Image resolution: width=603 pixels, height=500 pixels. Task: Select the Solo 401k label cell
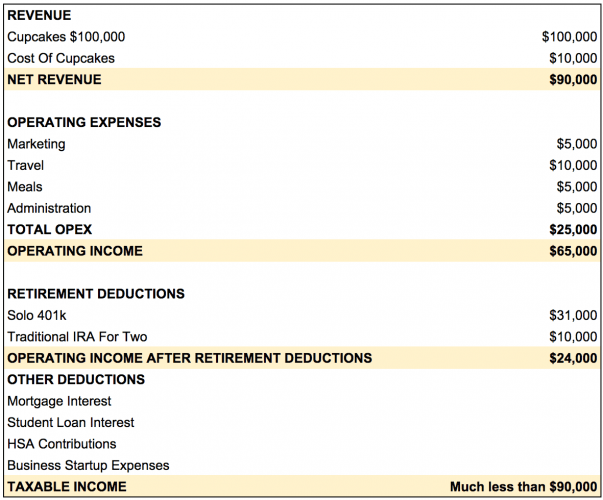coord(37,315)
